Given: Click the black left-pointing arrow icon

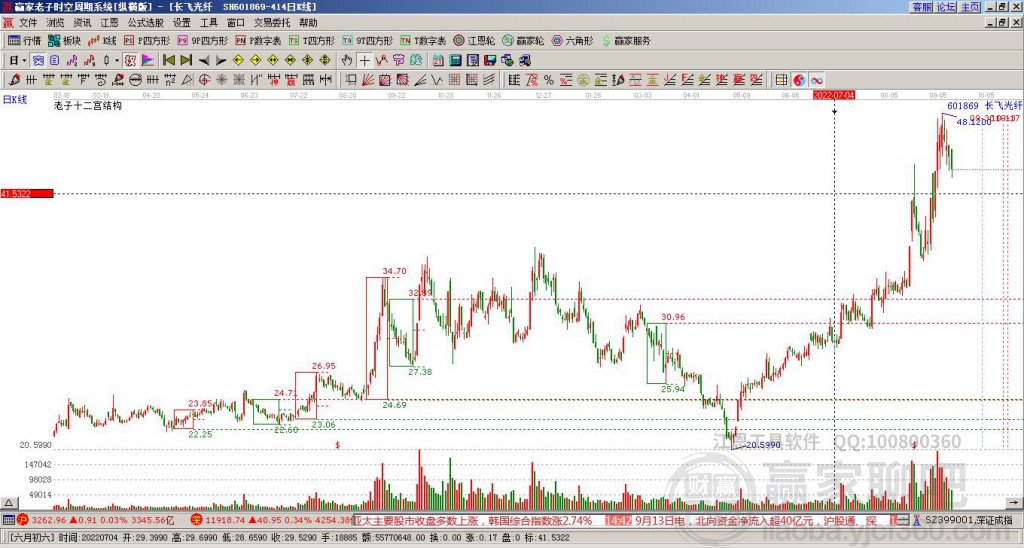Looking at the screenshot, I should pyautogui.click(x=203, y=61).
